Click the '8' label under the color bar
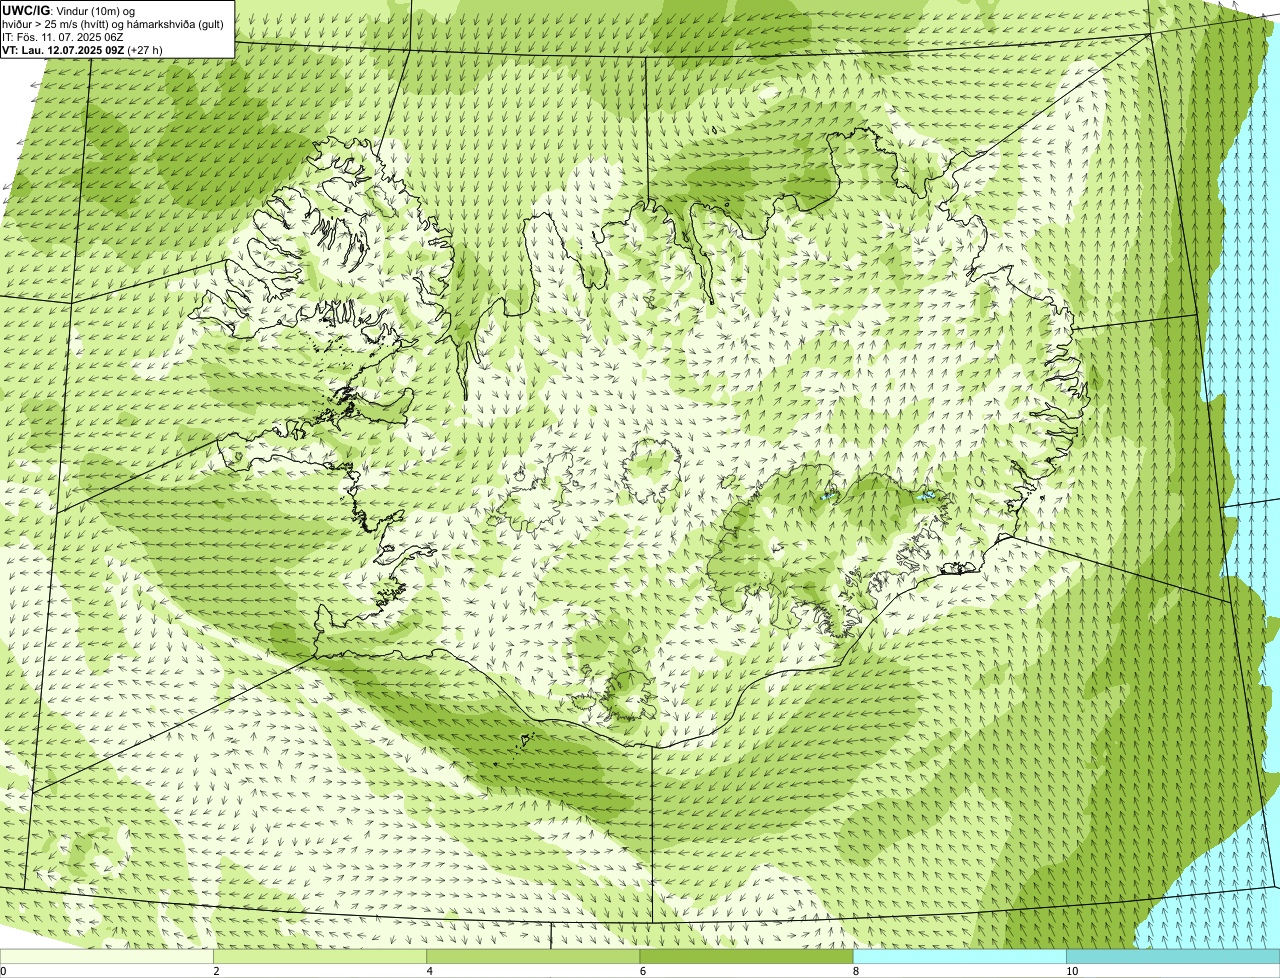Screen dimensions: 1280x978 tap(855, 971)
